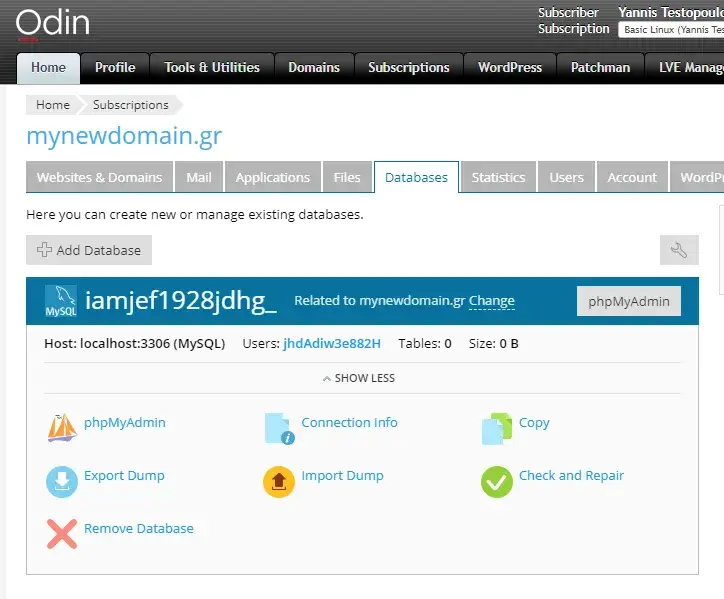Click the blue Export Dump download icon

(x=62, y=482)
